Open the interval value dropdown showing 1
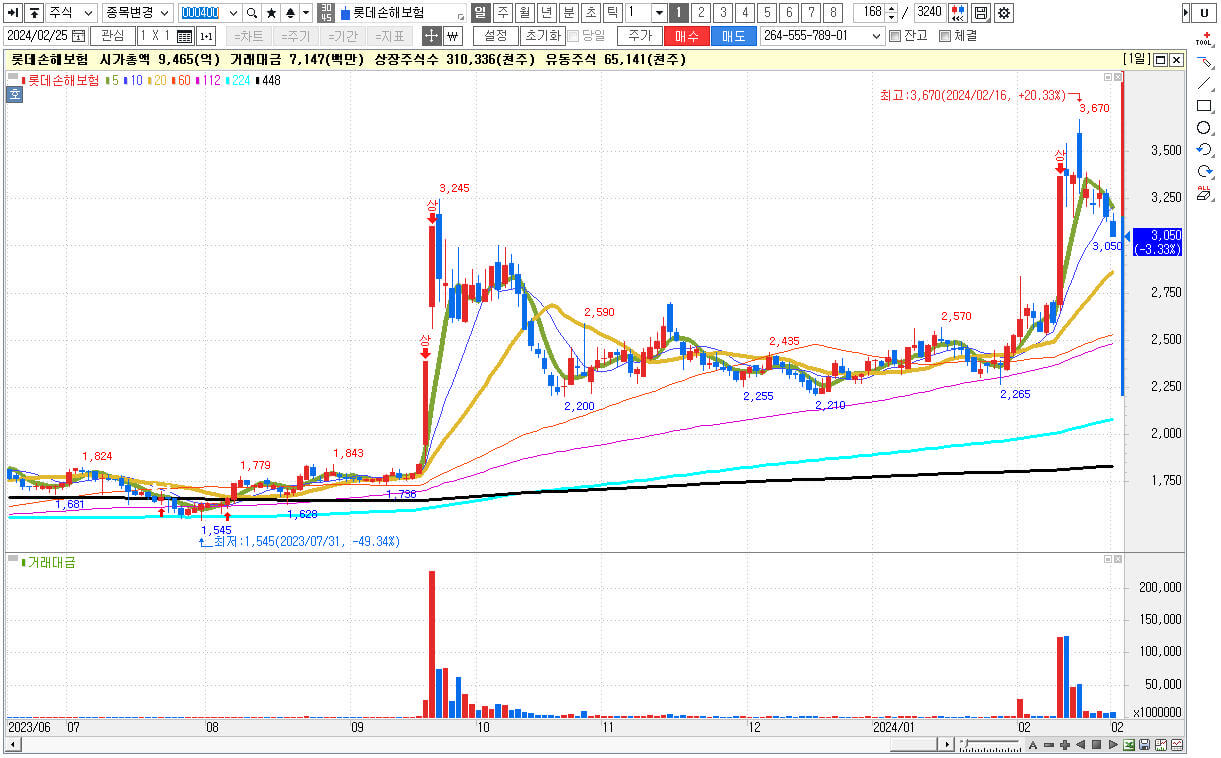This screenshot has width=1221, height=758. (658, 13)
